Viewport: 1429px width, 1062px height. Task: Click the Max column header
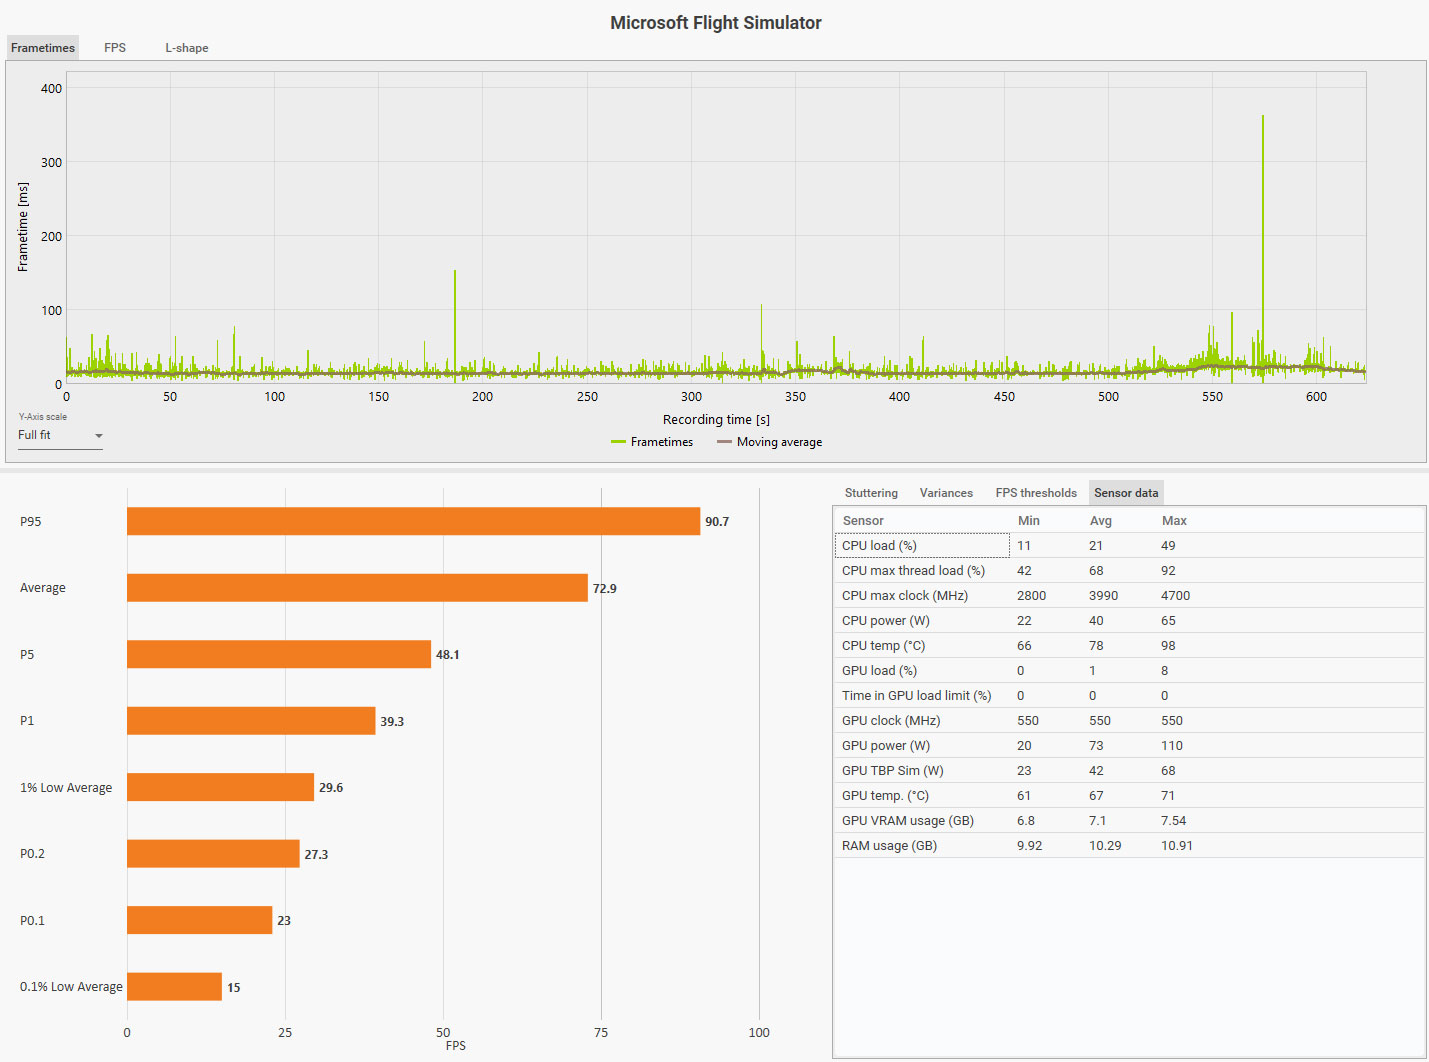pyautogui.click(x=1174, y=520)
